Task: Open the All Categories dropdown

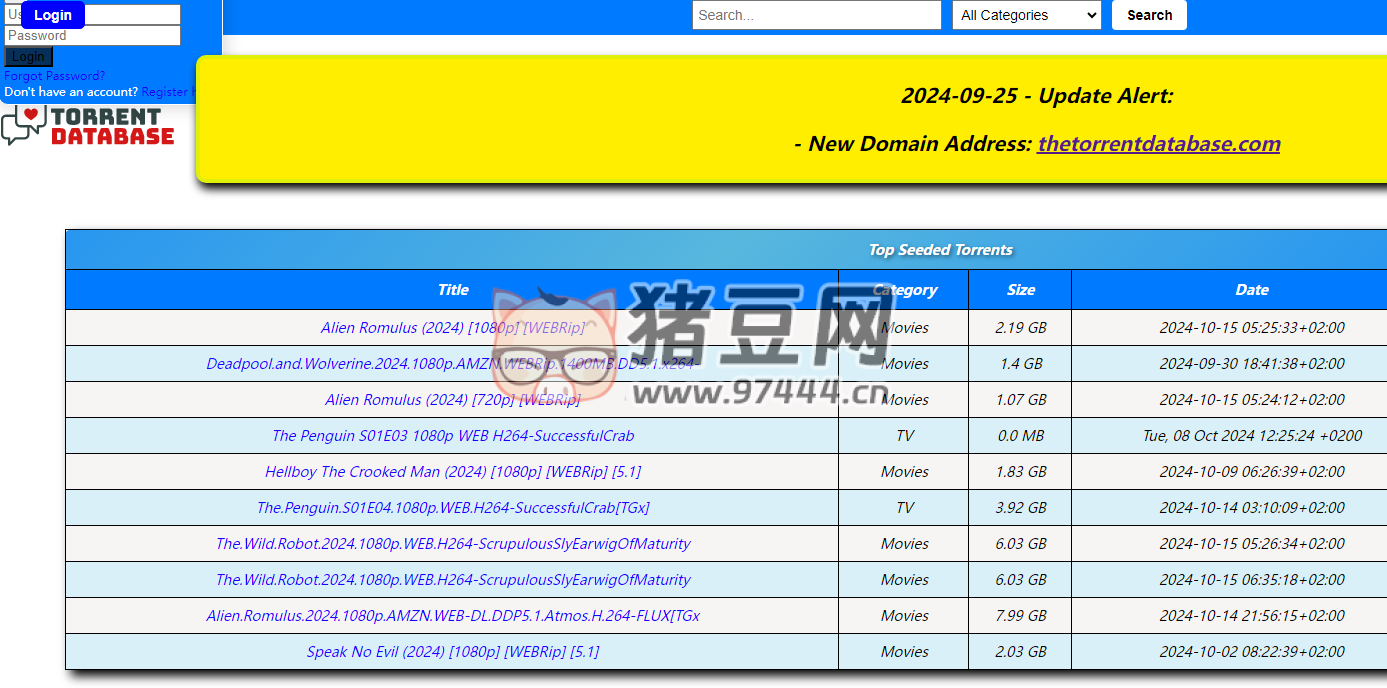Action: (x=1026, y=15)
